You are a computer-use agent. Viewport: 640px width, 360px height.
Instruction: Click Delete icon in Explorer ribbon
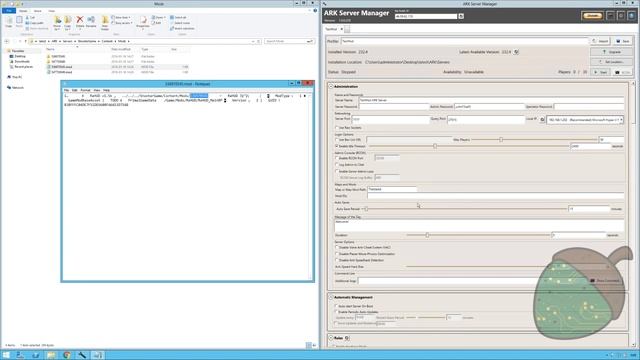80,21
